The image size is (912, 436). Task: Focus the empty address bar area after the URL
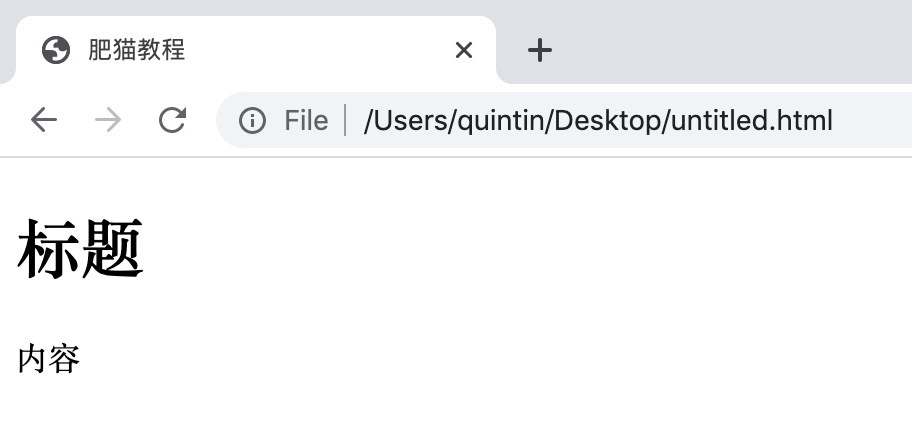click(x=872, y=120)
